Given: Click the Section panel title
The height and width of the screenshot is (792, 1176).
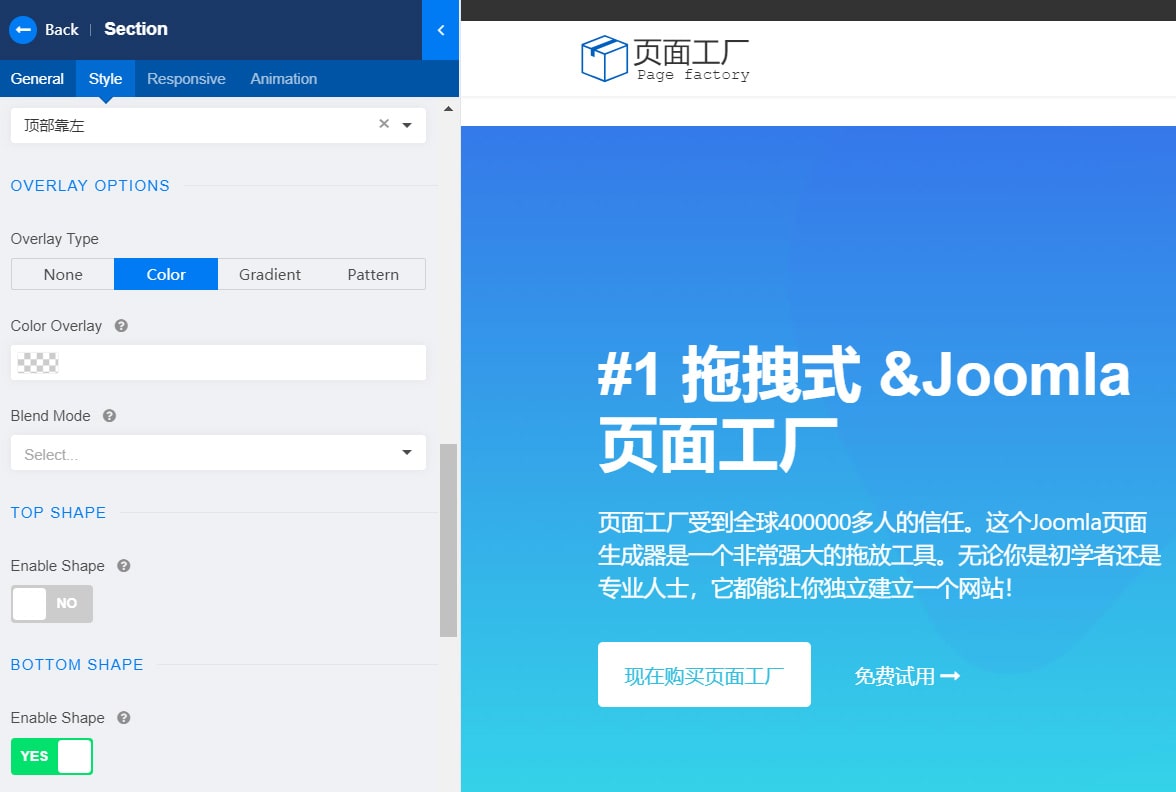Looking at the screenshot, I should pos(136,29).
